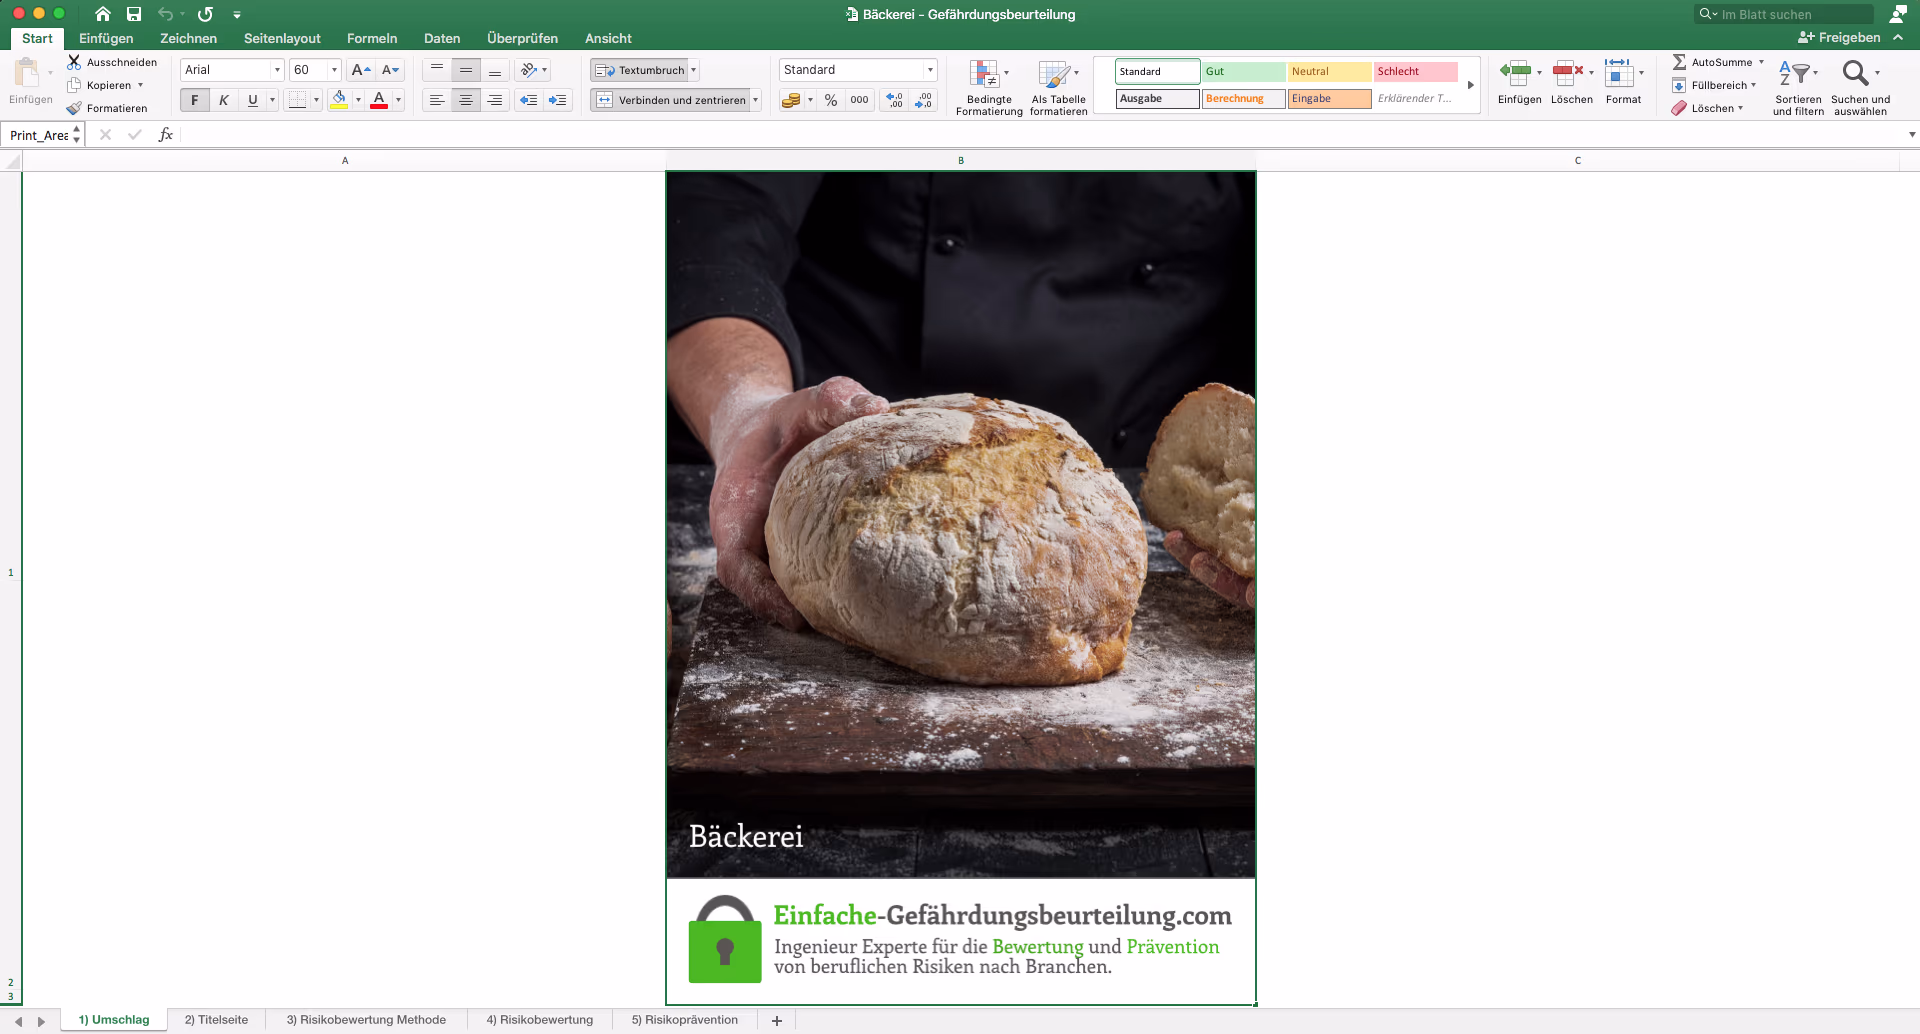Increase indent icon
Screen dimensions: 1920x1034
point(558,100)
